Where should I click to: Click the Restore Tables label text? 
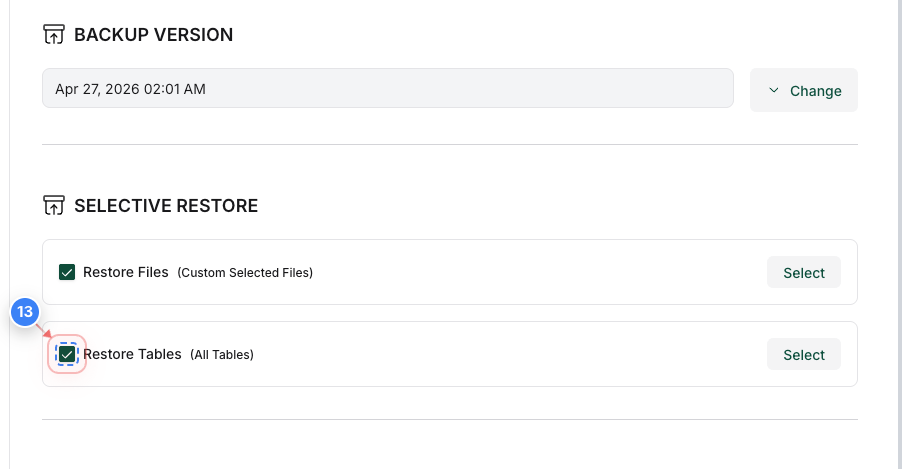coord(132,354)
